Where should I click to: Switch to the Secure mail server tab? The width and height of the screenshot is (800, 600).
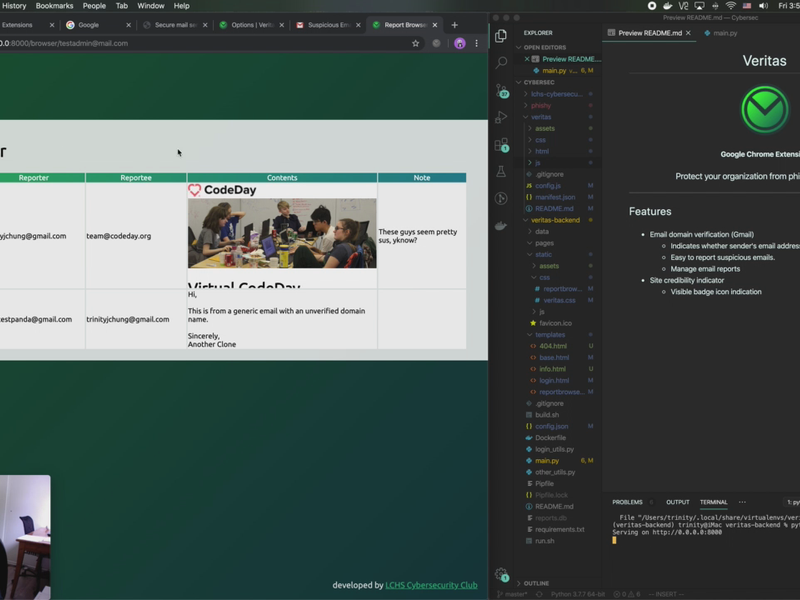click(x=174, y=25)
